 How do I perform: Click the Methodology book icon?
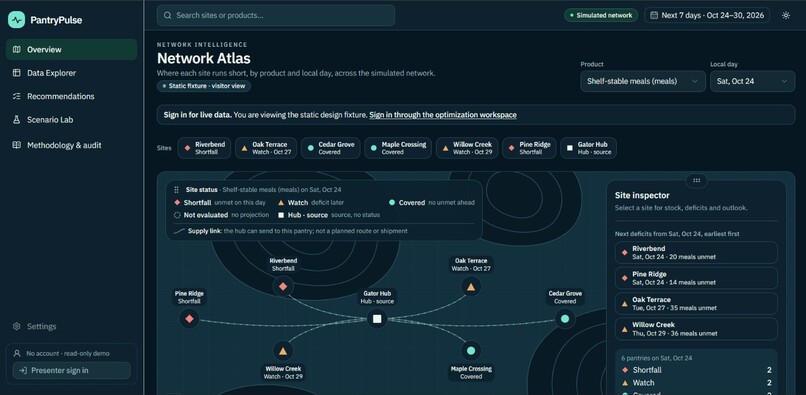(x=16, y=146)
